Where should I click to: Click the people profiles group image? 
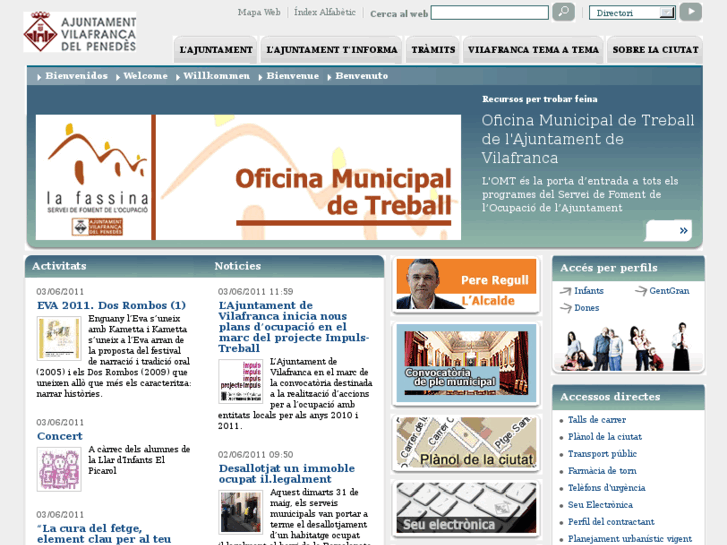(628, 346)
